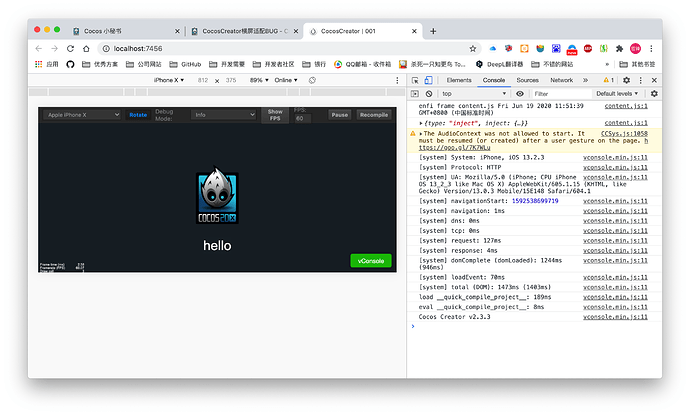Expand the AudioContext warning message
690x415 pixels.
point(421,133)
